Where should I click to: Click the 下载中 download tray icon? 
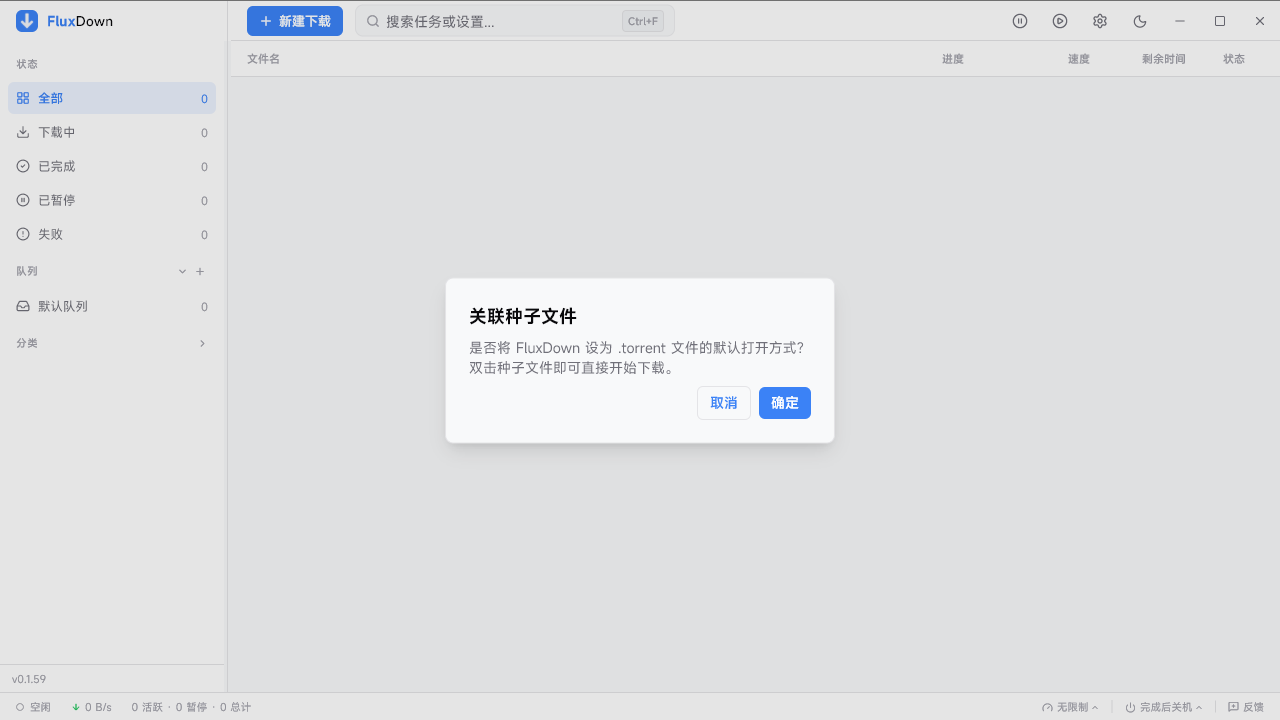[23, 132]
